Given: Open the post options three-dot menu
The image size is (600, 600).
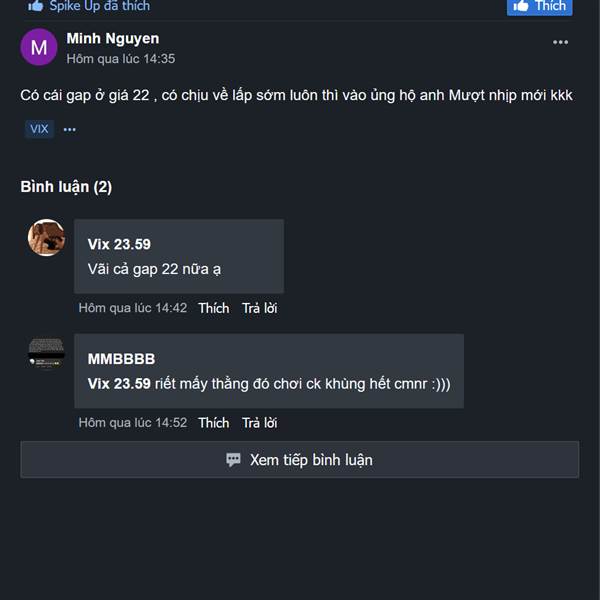Looking at the screenshot, I should click(560, 42).
